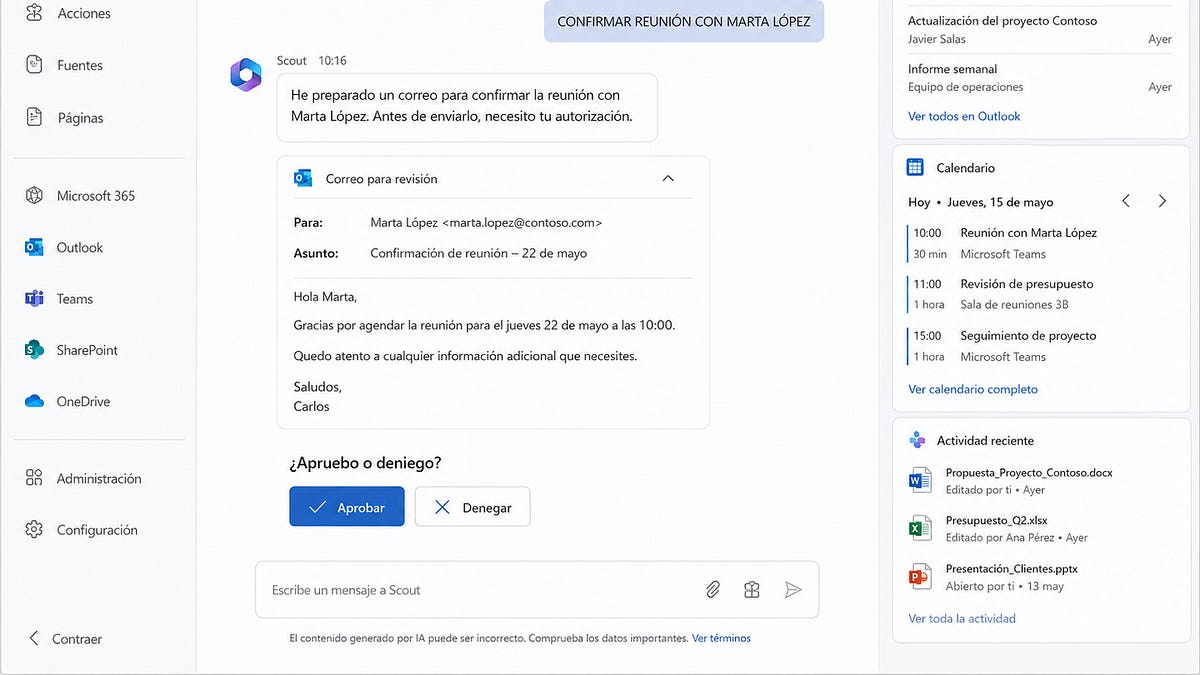Open the SharePoint app icon
The image size is (1200, 675).
click(35, 350)
